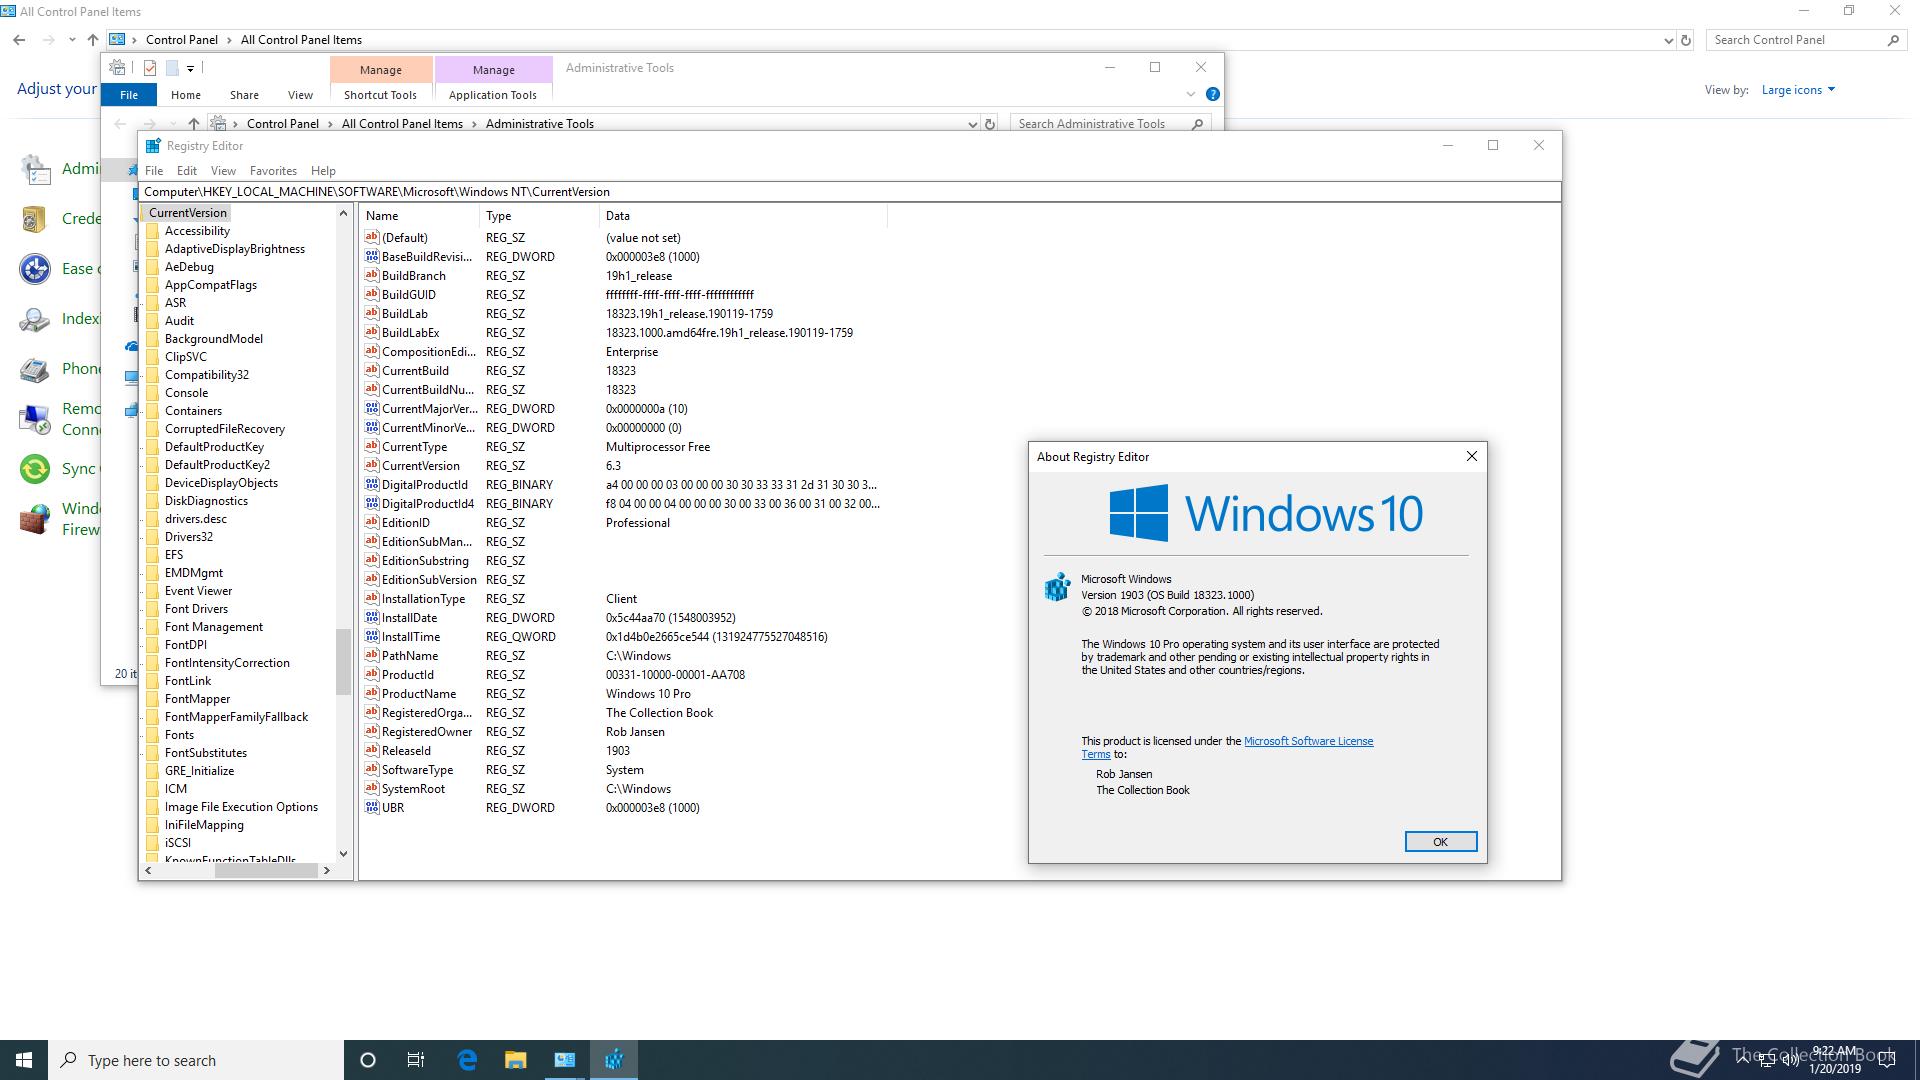1920x1080 pixels.
Task: Open the View by Large icons dropdown
Action: tap(1798, 90)
